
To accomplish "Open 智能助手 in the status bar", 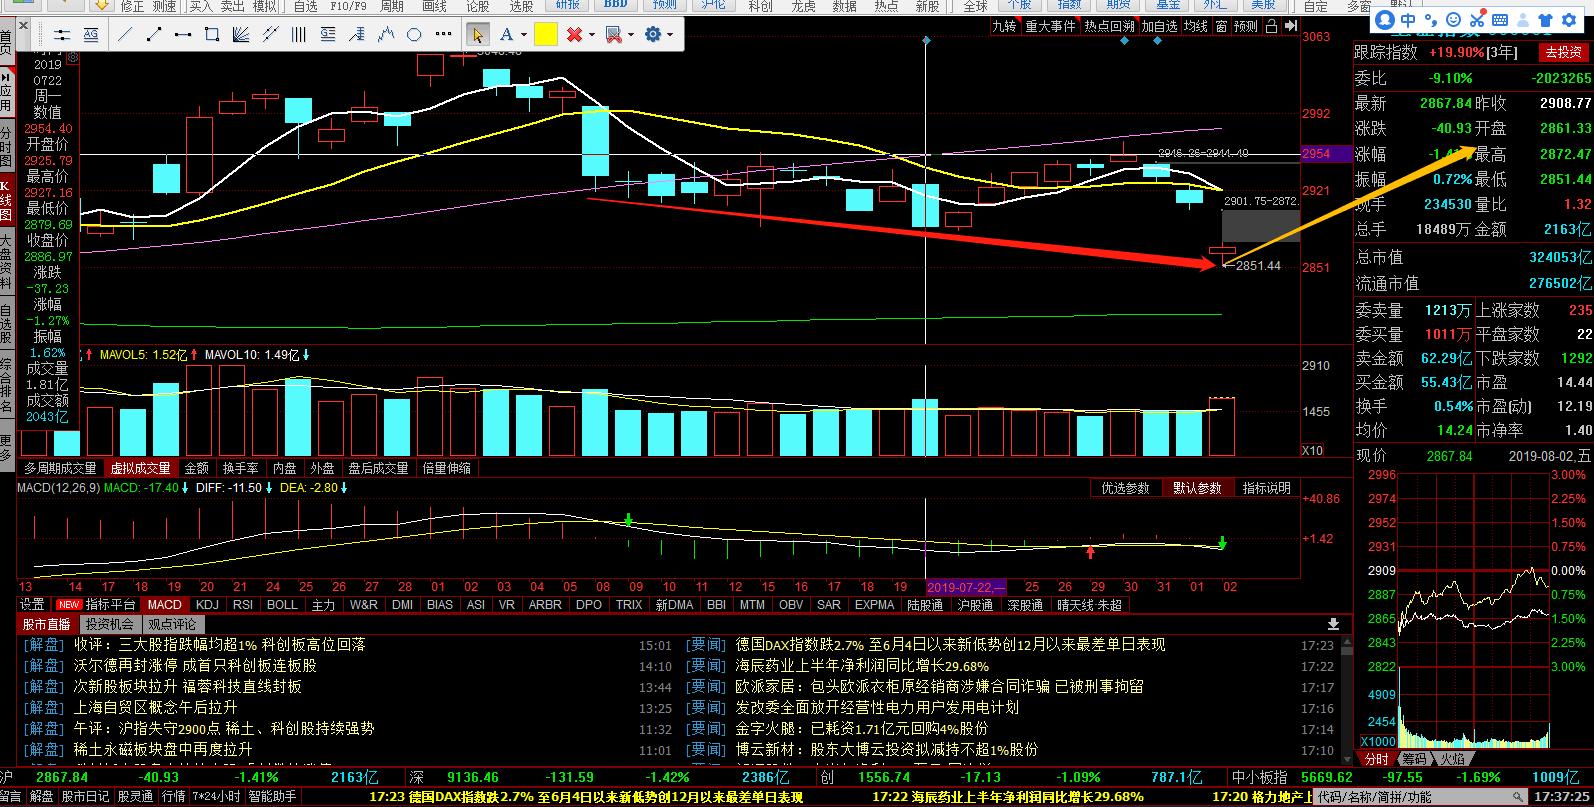I will (x=272, y=797).
